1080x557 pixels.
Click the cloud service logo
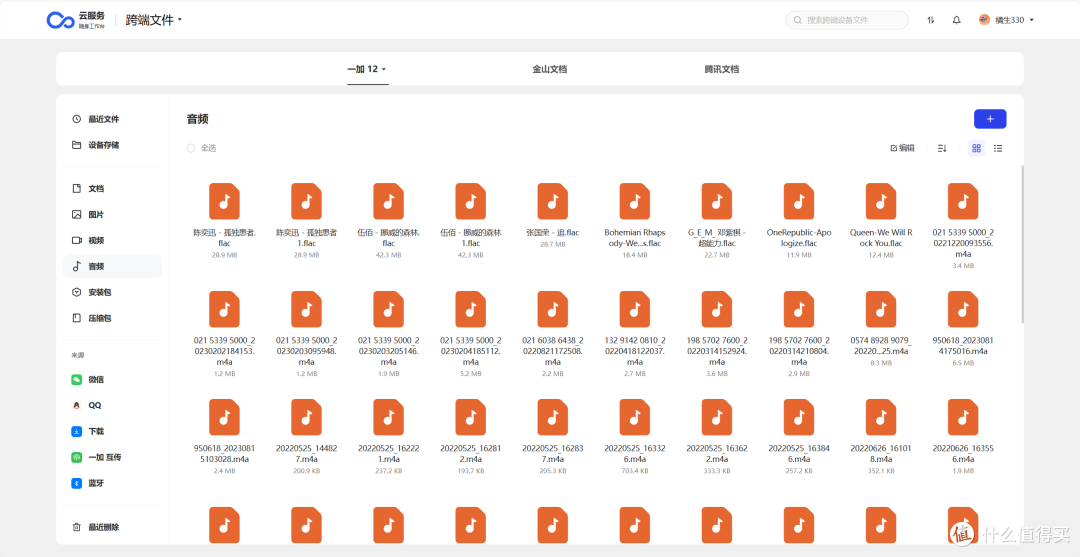pyautogui.click(x=76, y=20)
